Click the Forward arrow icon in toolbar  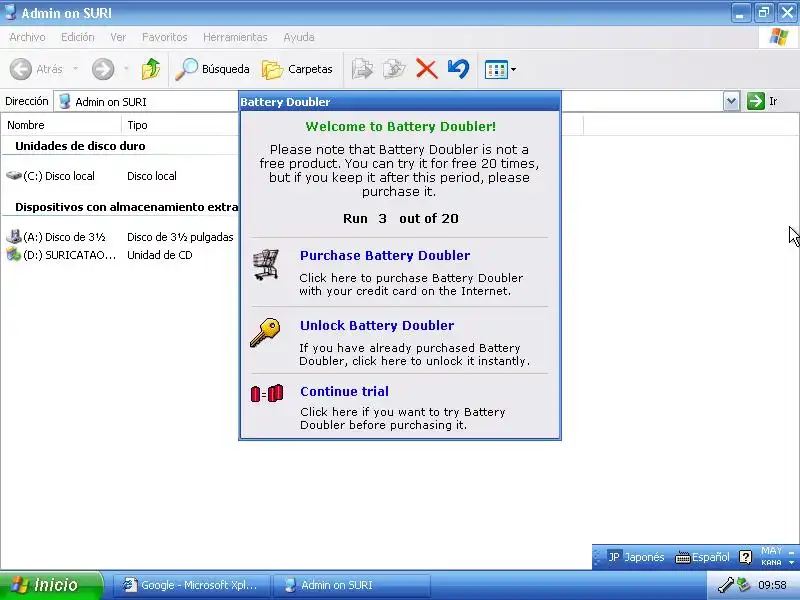coord(103,69)
